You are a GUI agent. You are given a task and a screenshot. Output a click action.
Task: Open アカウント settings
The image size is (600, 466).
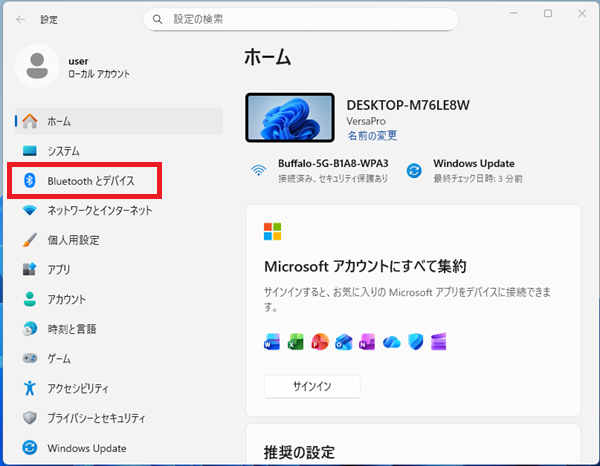coord(119,299)
